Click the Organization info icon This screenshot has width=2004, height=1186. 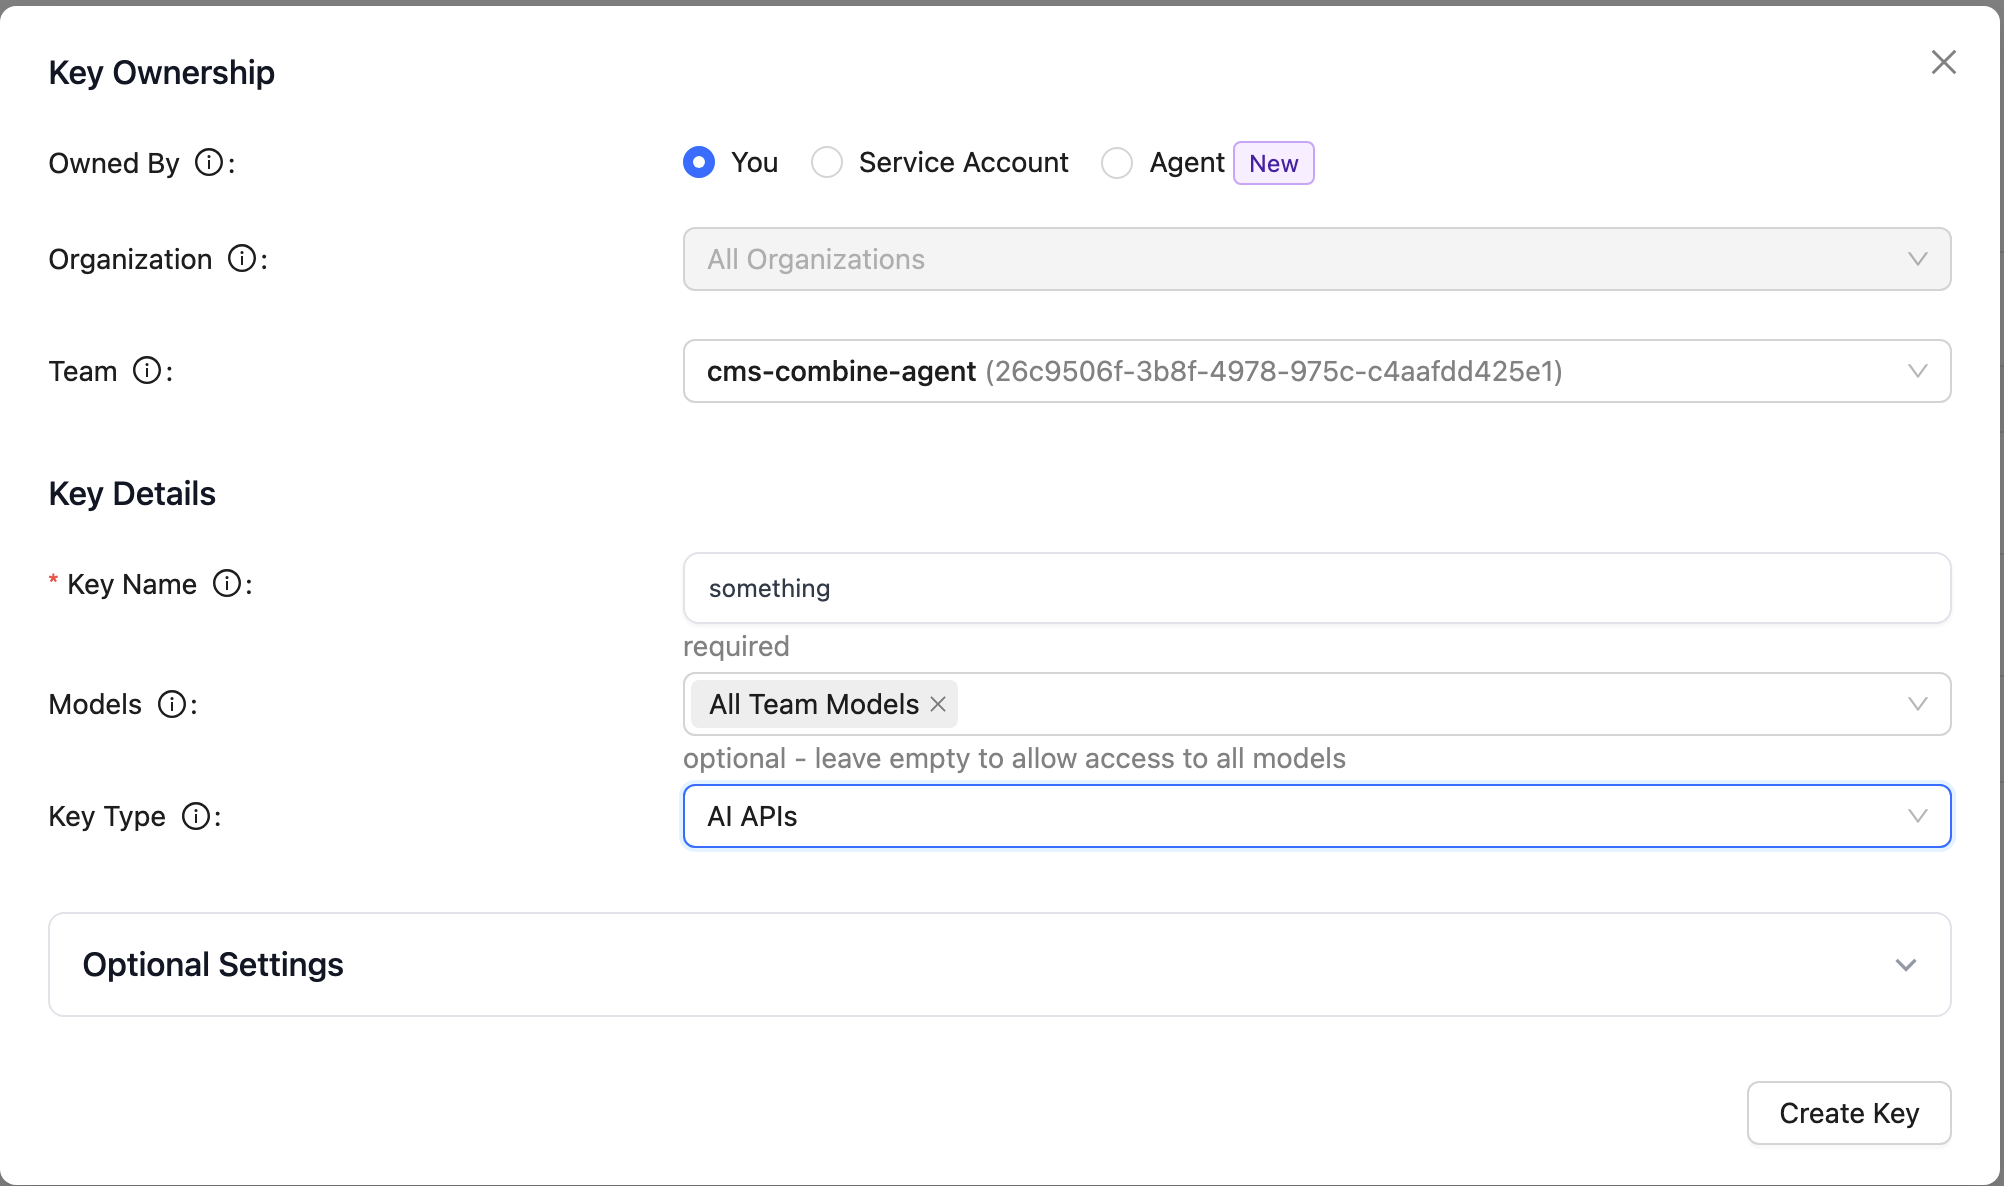pos(242,258)
